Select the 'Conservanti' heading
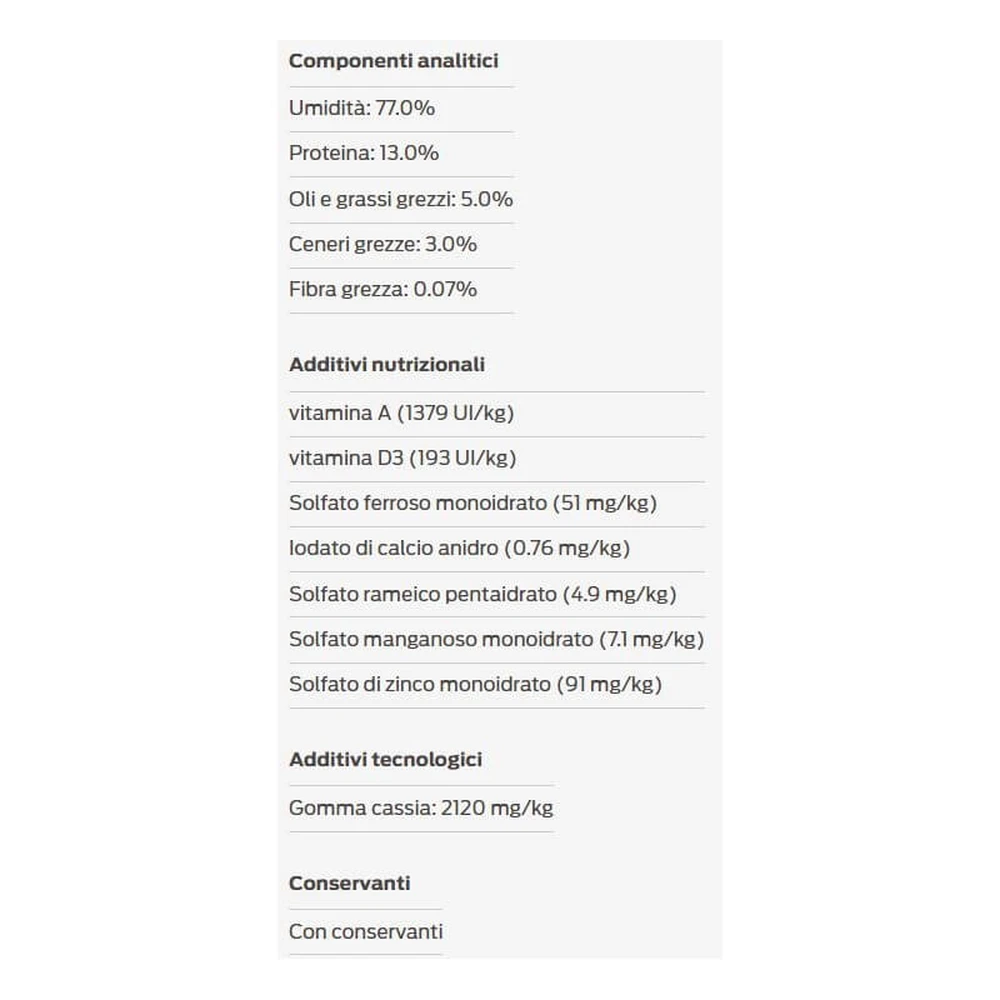This screenshot has width=1000, height=1000. pos(349,883)
